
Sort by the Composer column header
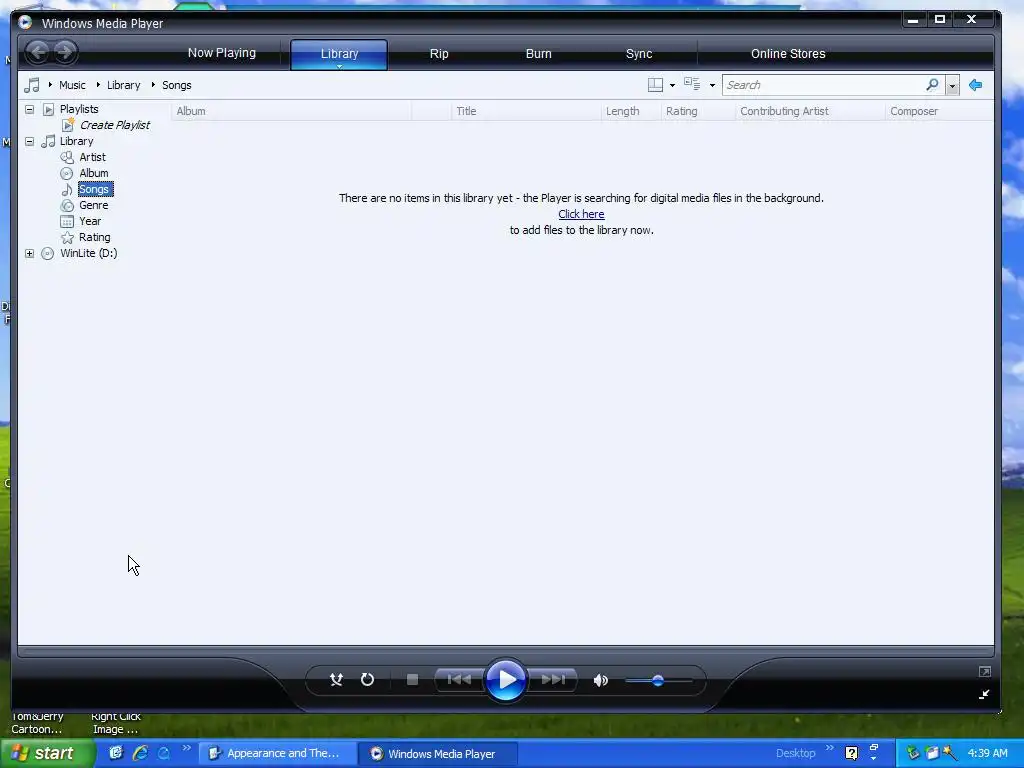pyautogui.click(x=939, y=111)
